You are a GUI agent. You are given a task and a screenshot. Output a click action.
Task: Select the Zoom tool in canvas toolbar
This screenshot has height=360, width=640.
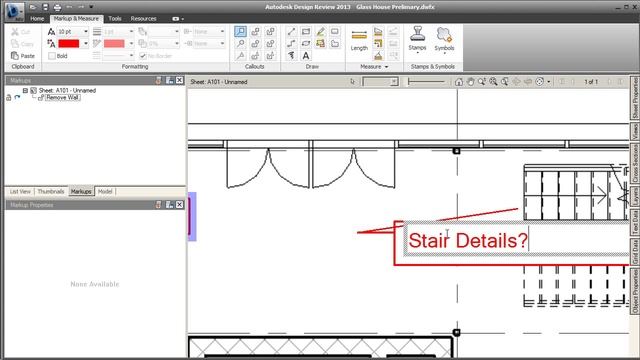[x=482, y=82]
